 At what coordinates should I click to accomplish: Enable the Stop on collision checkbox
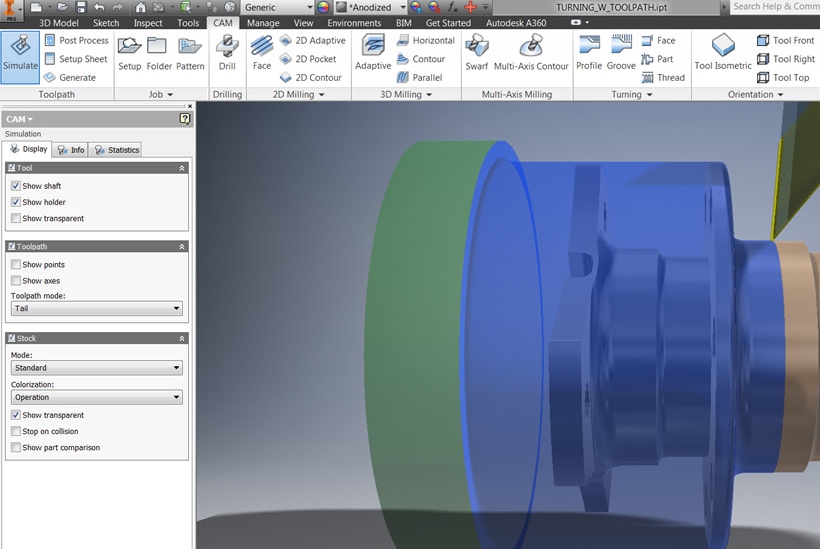point(16,431)
